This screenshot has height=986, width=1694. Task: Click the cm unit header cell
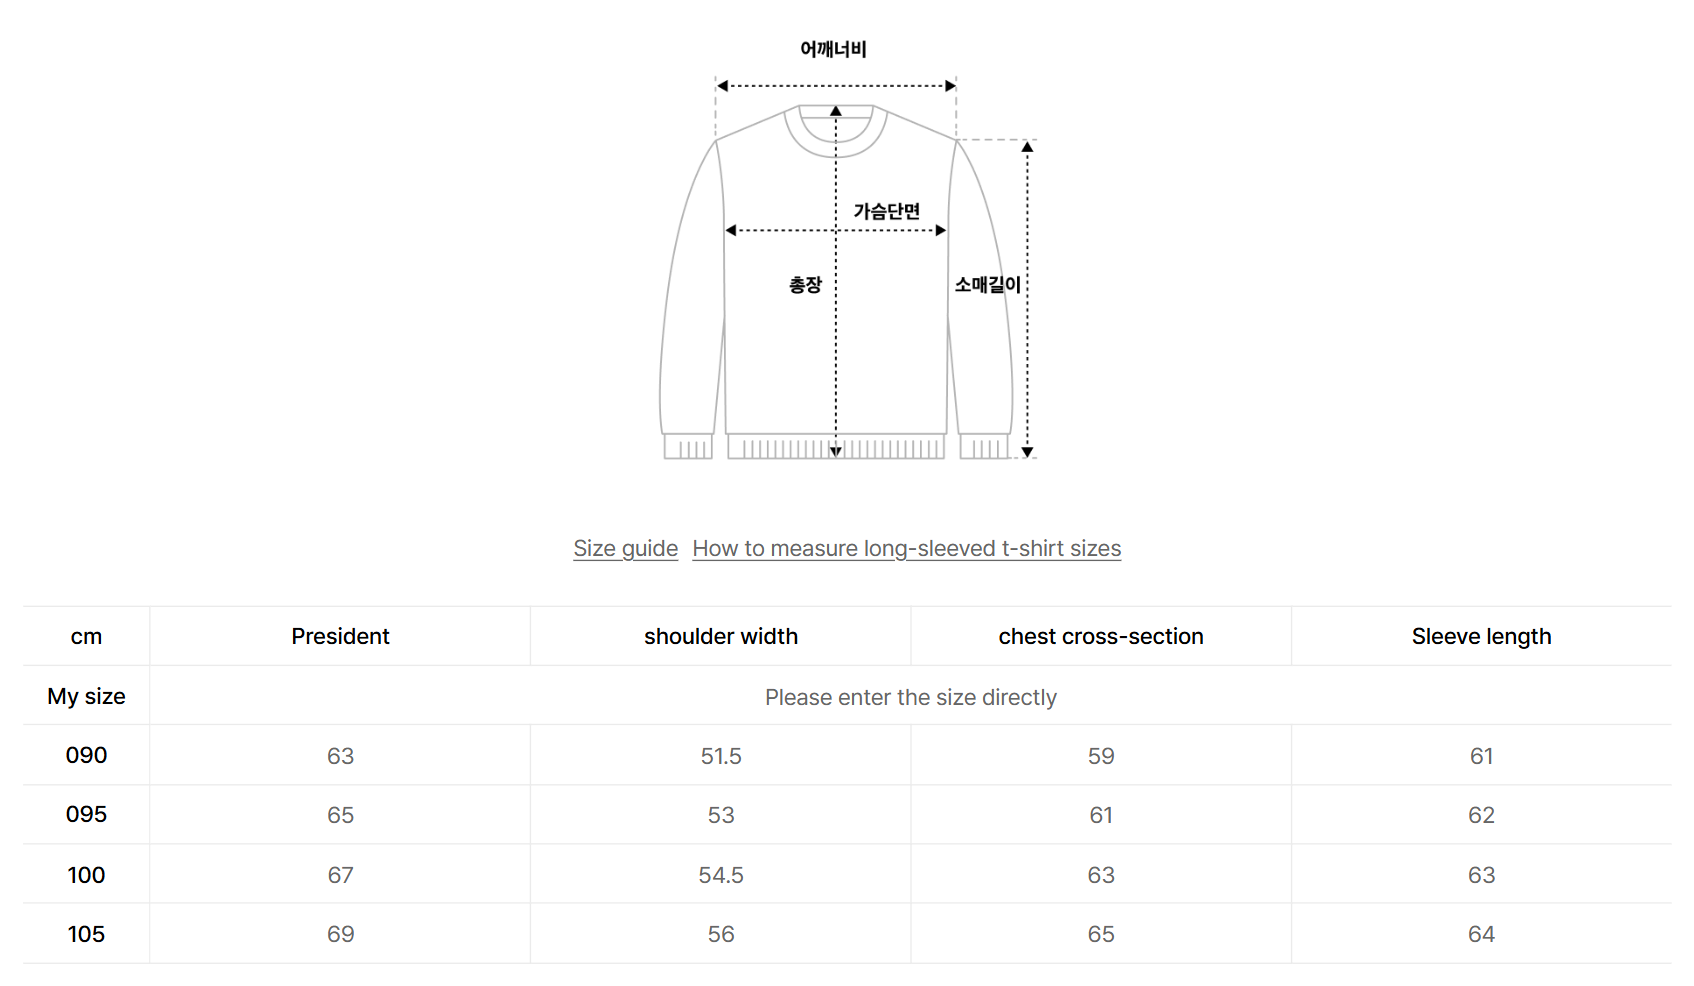point(86,636)
